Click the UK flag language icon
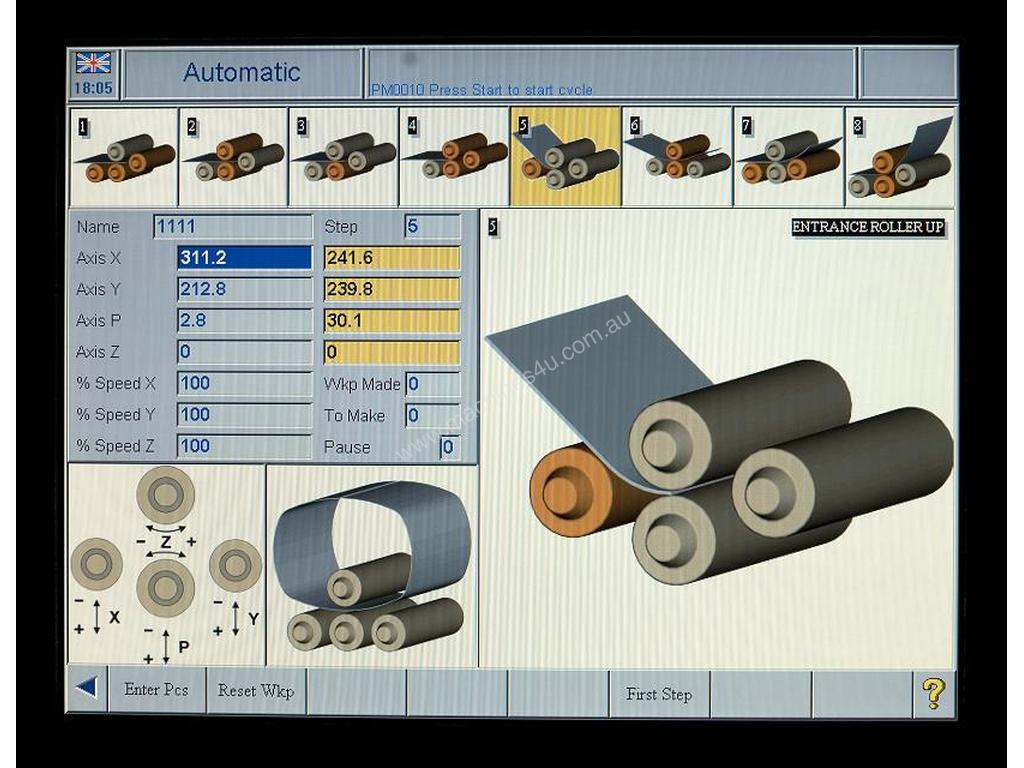Viewport: 1024px width, 768px height. (93, 63)
